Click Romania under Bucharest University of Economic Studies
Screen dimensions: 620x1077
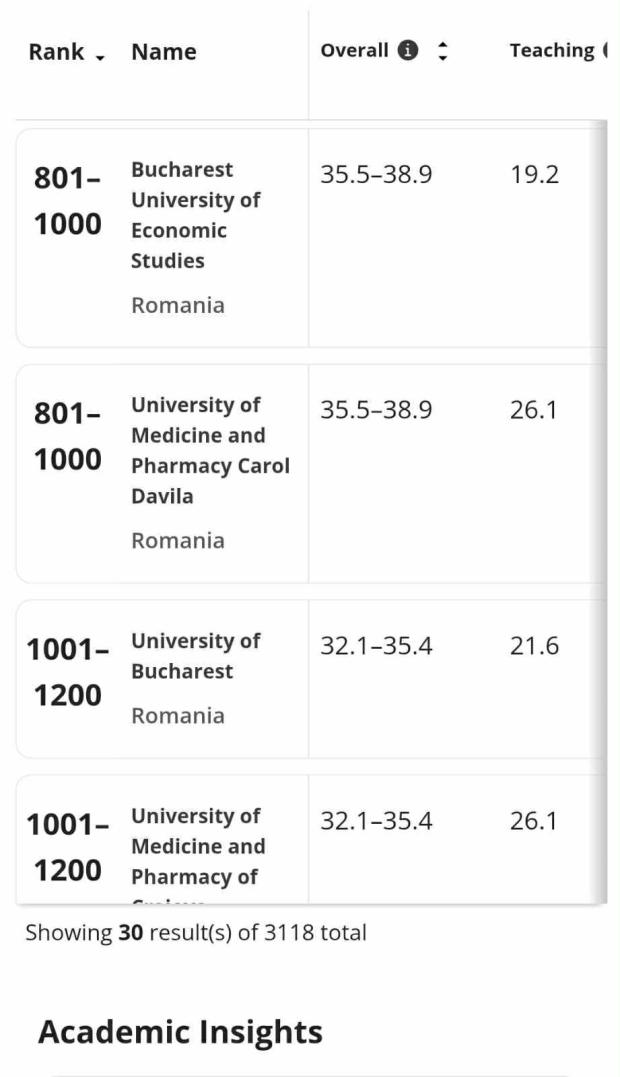[178, 305]
